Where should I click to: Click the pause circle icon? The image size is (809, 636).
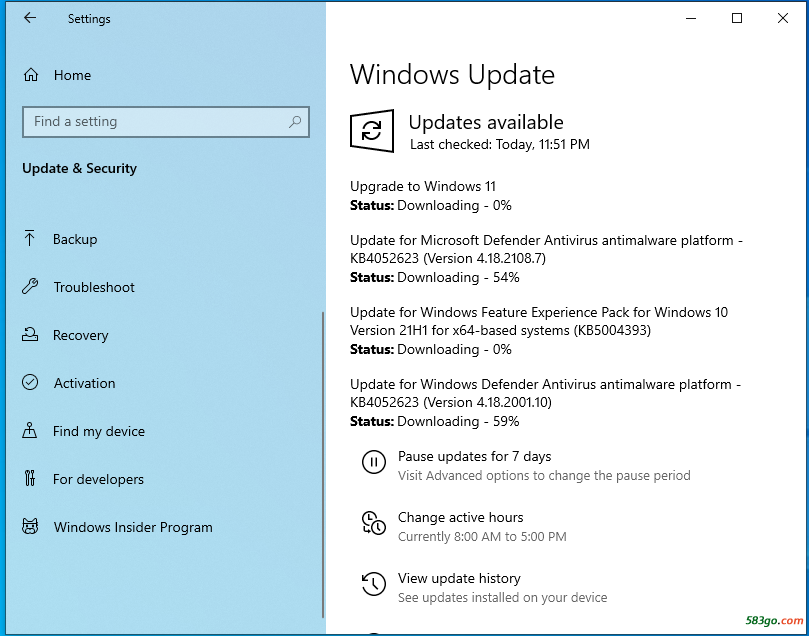coord(374,462)
